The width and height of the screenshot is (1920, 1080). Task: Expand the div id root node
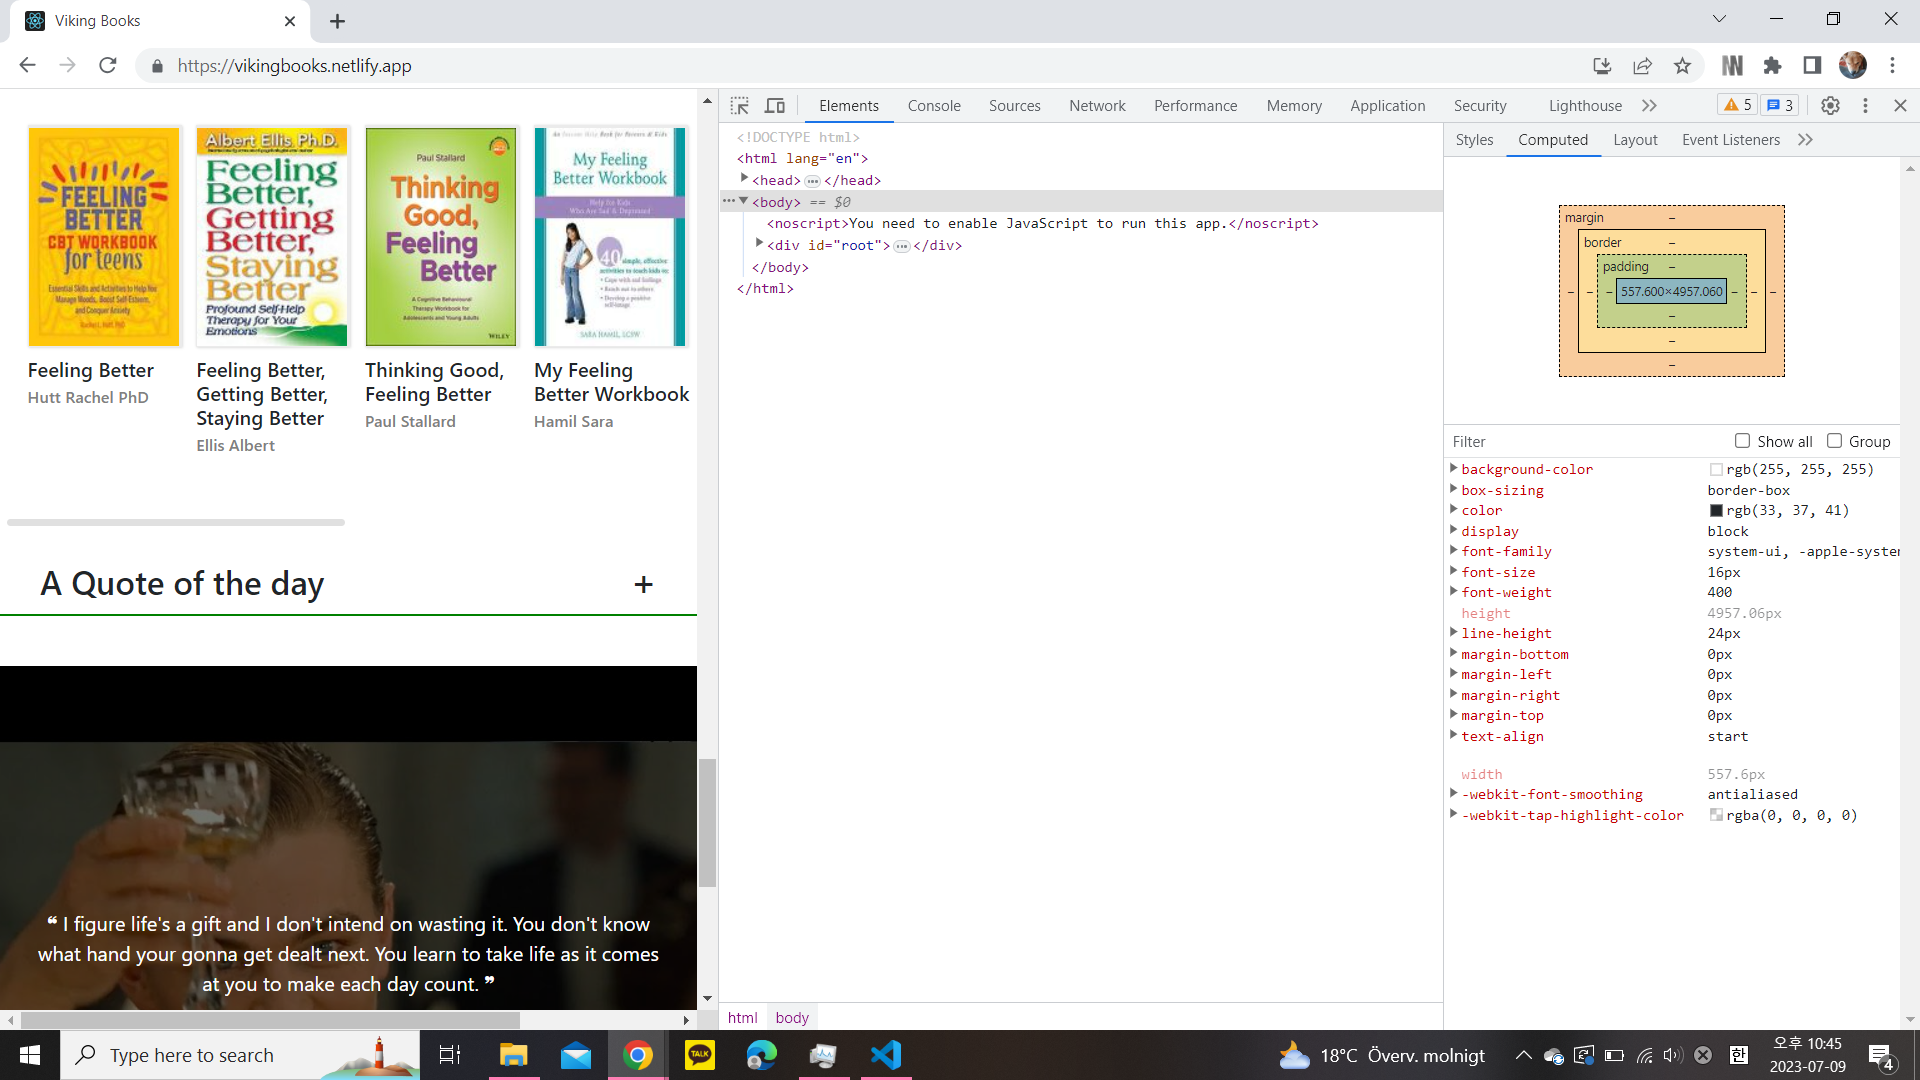(759, 244)
